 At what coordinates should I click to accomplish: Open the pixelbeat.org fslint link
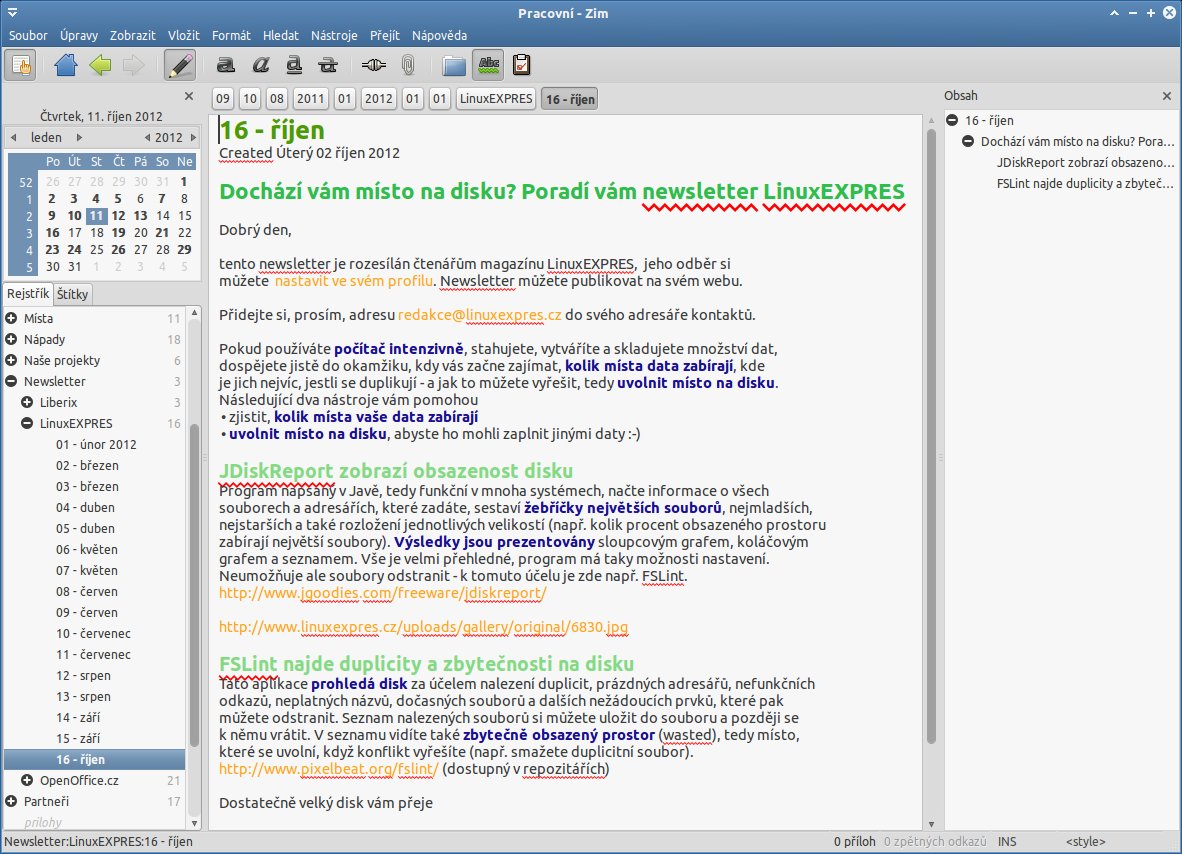click(329, 770)
